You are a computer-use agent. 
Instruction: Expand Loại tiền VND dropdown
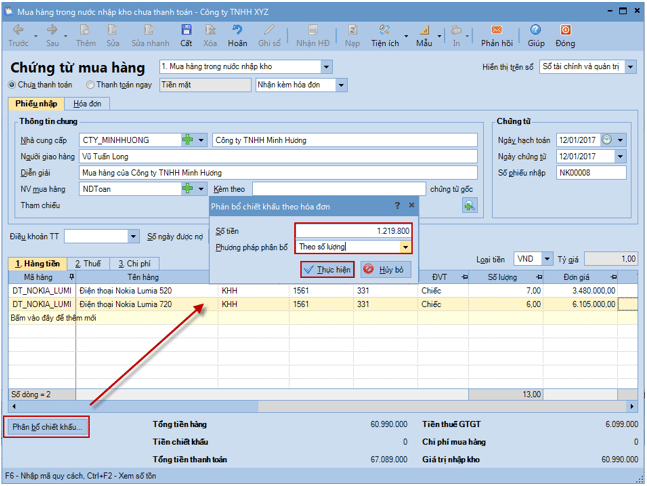click(547, 259)
